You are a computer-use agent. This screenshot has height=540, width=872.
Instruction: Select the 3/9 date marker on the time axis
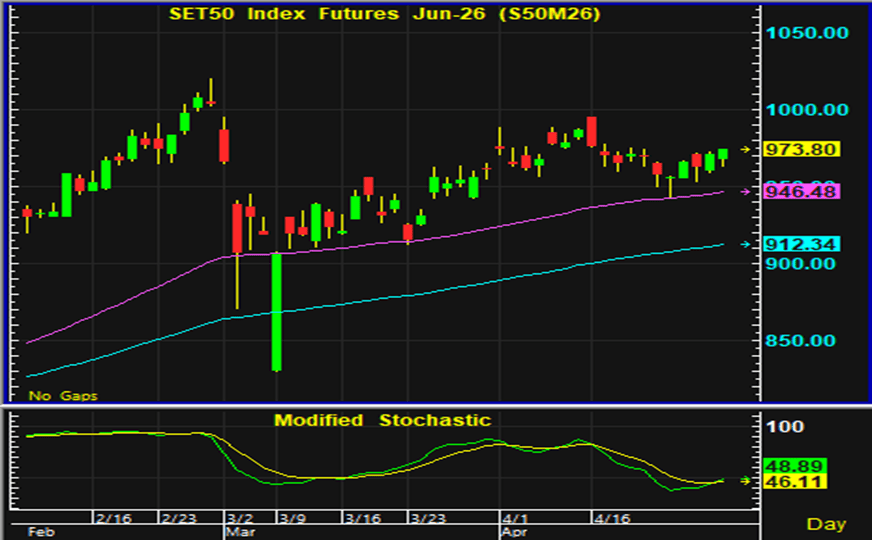point(293,518)
